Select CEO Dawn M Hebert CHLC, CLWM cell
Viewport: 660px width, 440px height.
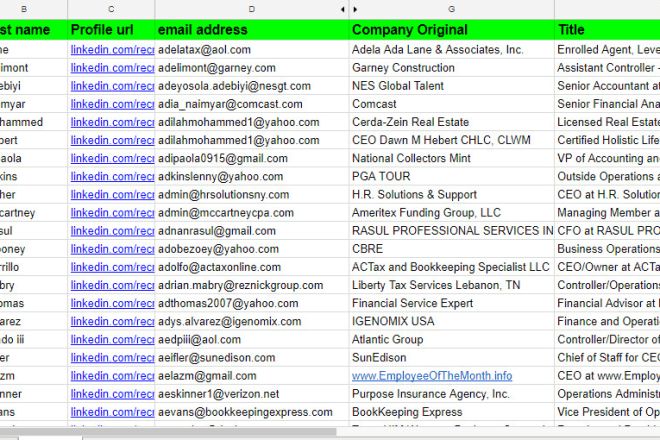pos(452,140)
